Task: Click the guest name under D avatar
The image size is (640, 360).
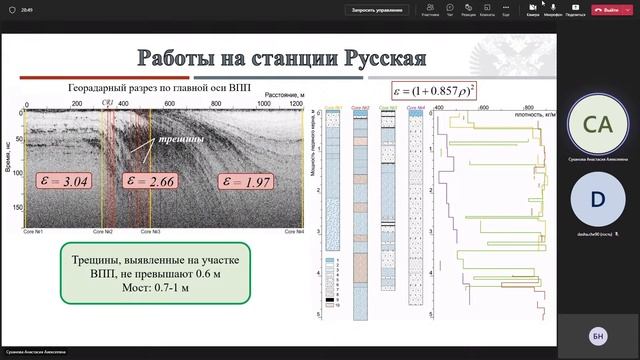Action: click(594, 234)
